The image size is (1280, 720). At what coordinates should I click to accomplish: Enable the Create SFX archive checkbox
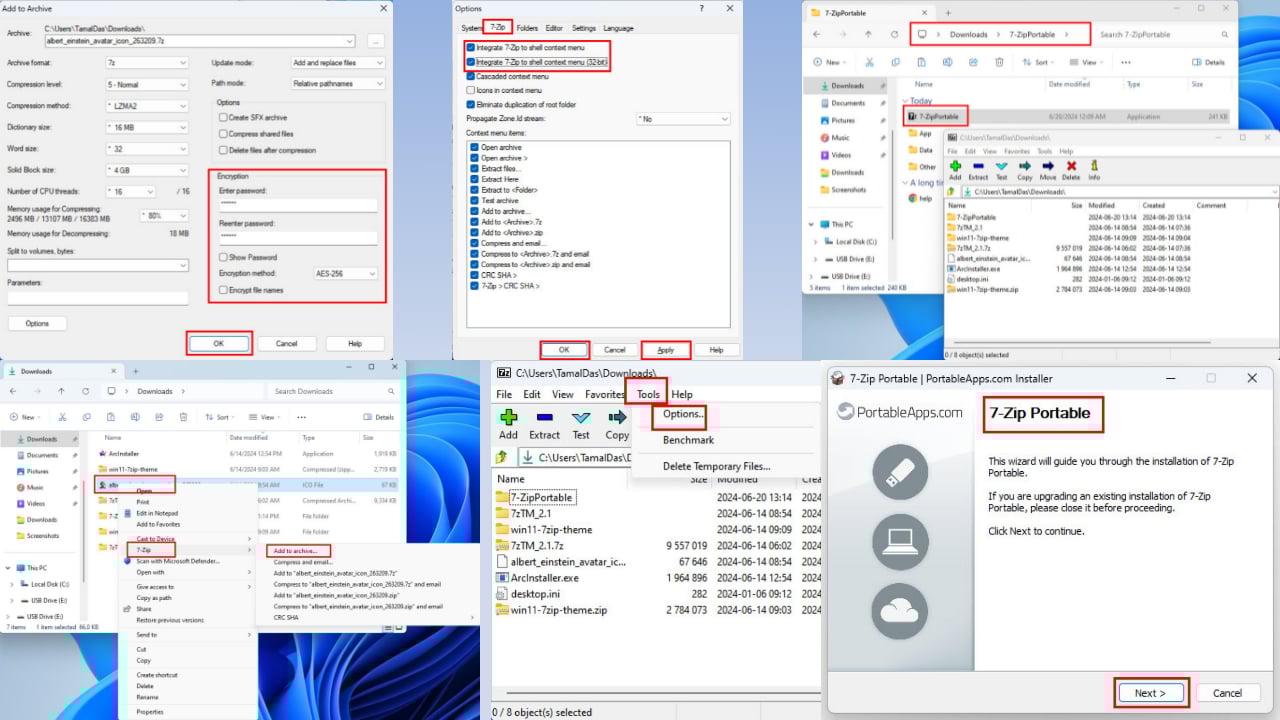click(223, 117)
